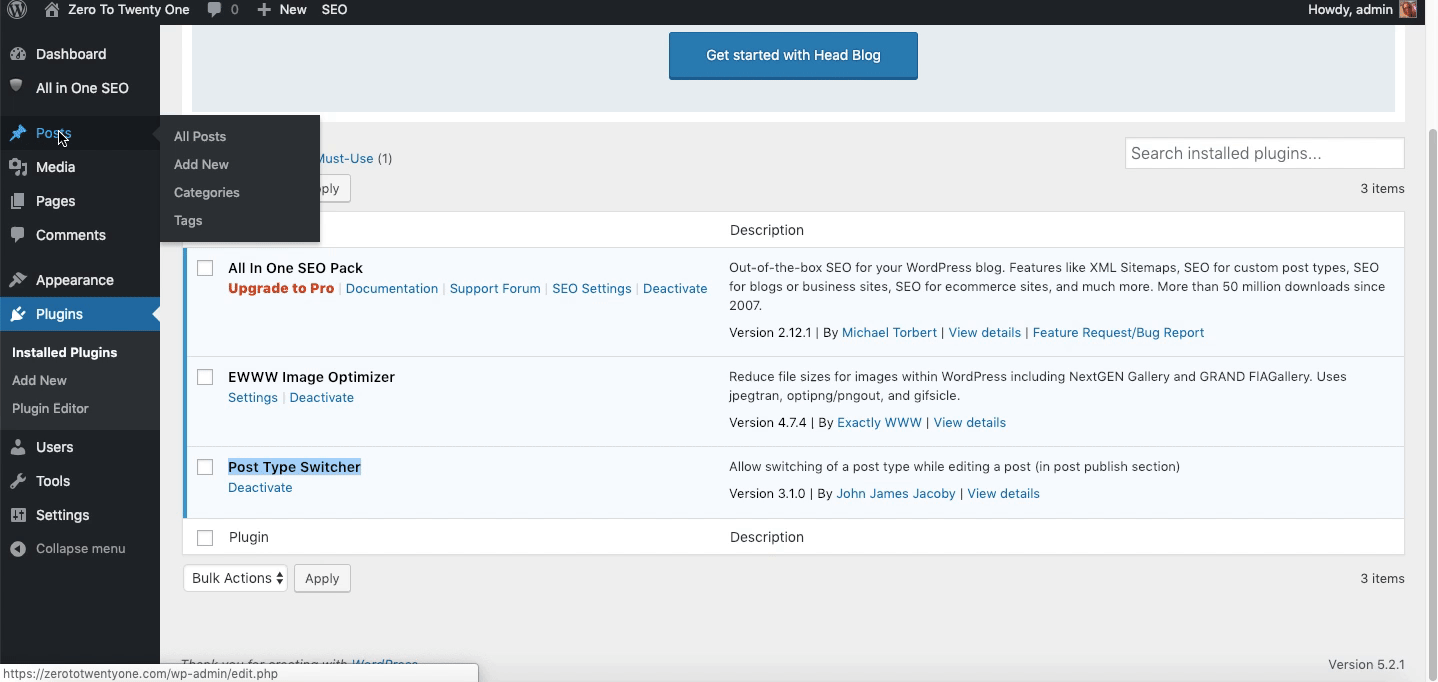The height and width of the screenshot is (682, 1438).
Task: Click the Post Type Switcher plugin name
Action: (294, 467)
